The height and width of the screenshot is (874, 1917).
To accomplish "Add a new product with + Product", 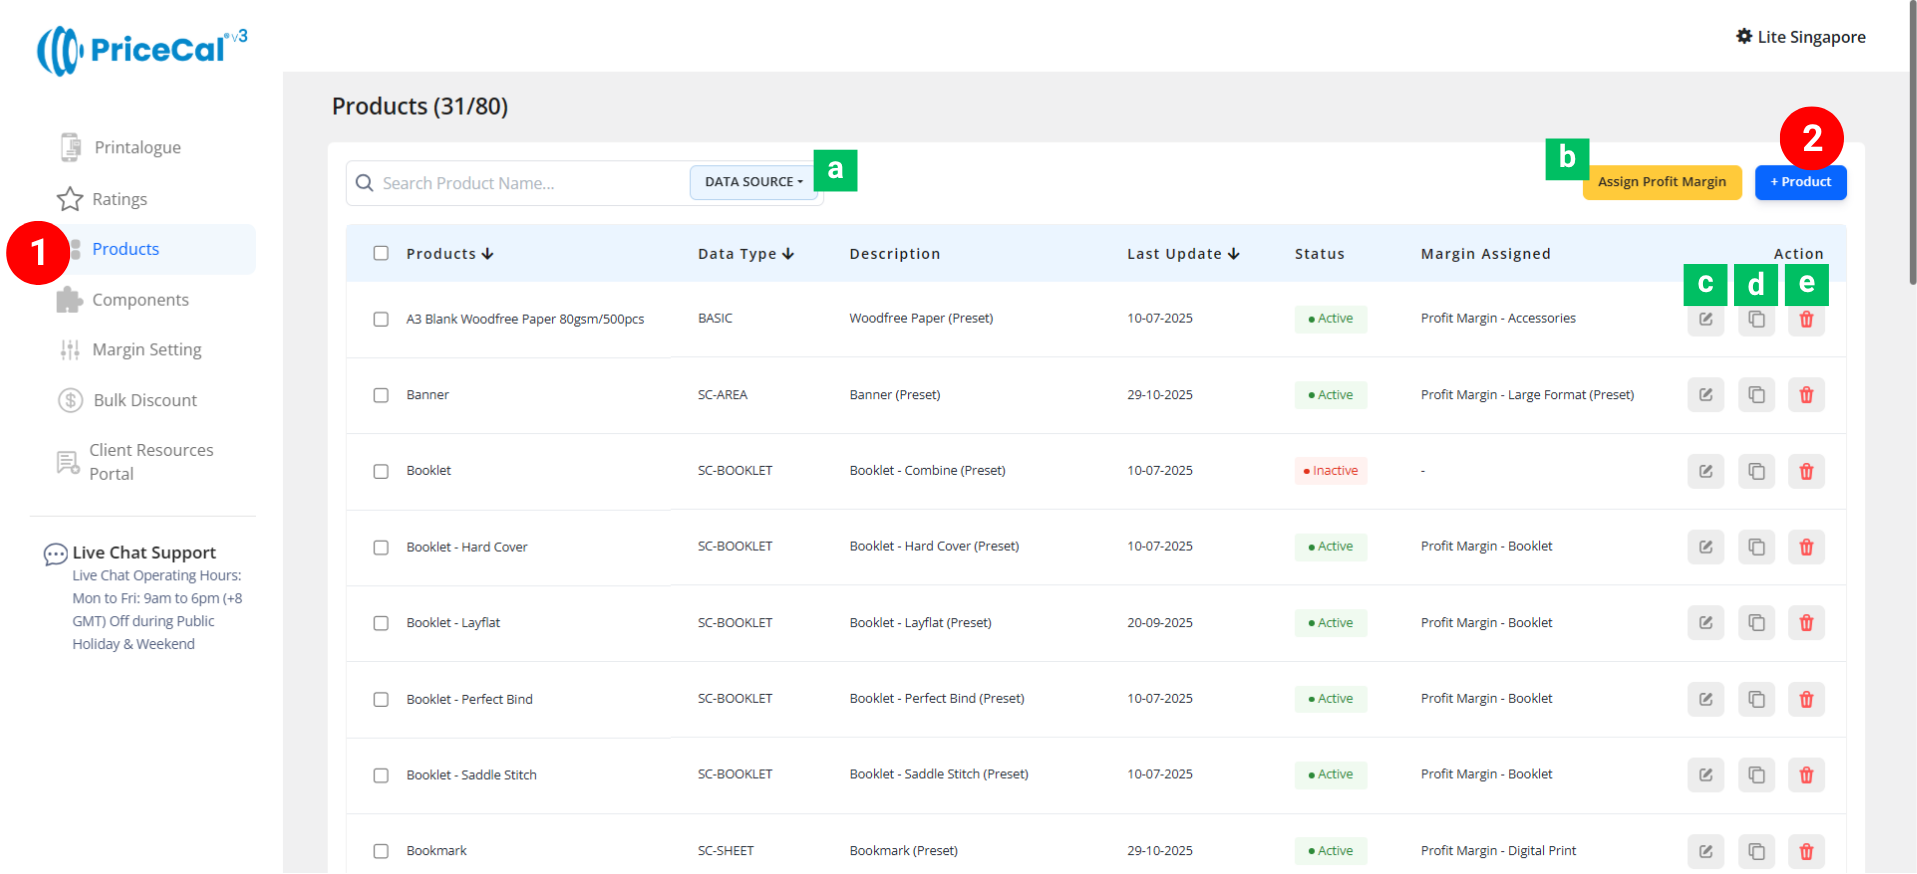I will 1800,182.
